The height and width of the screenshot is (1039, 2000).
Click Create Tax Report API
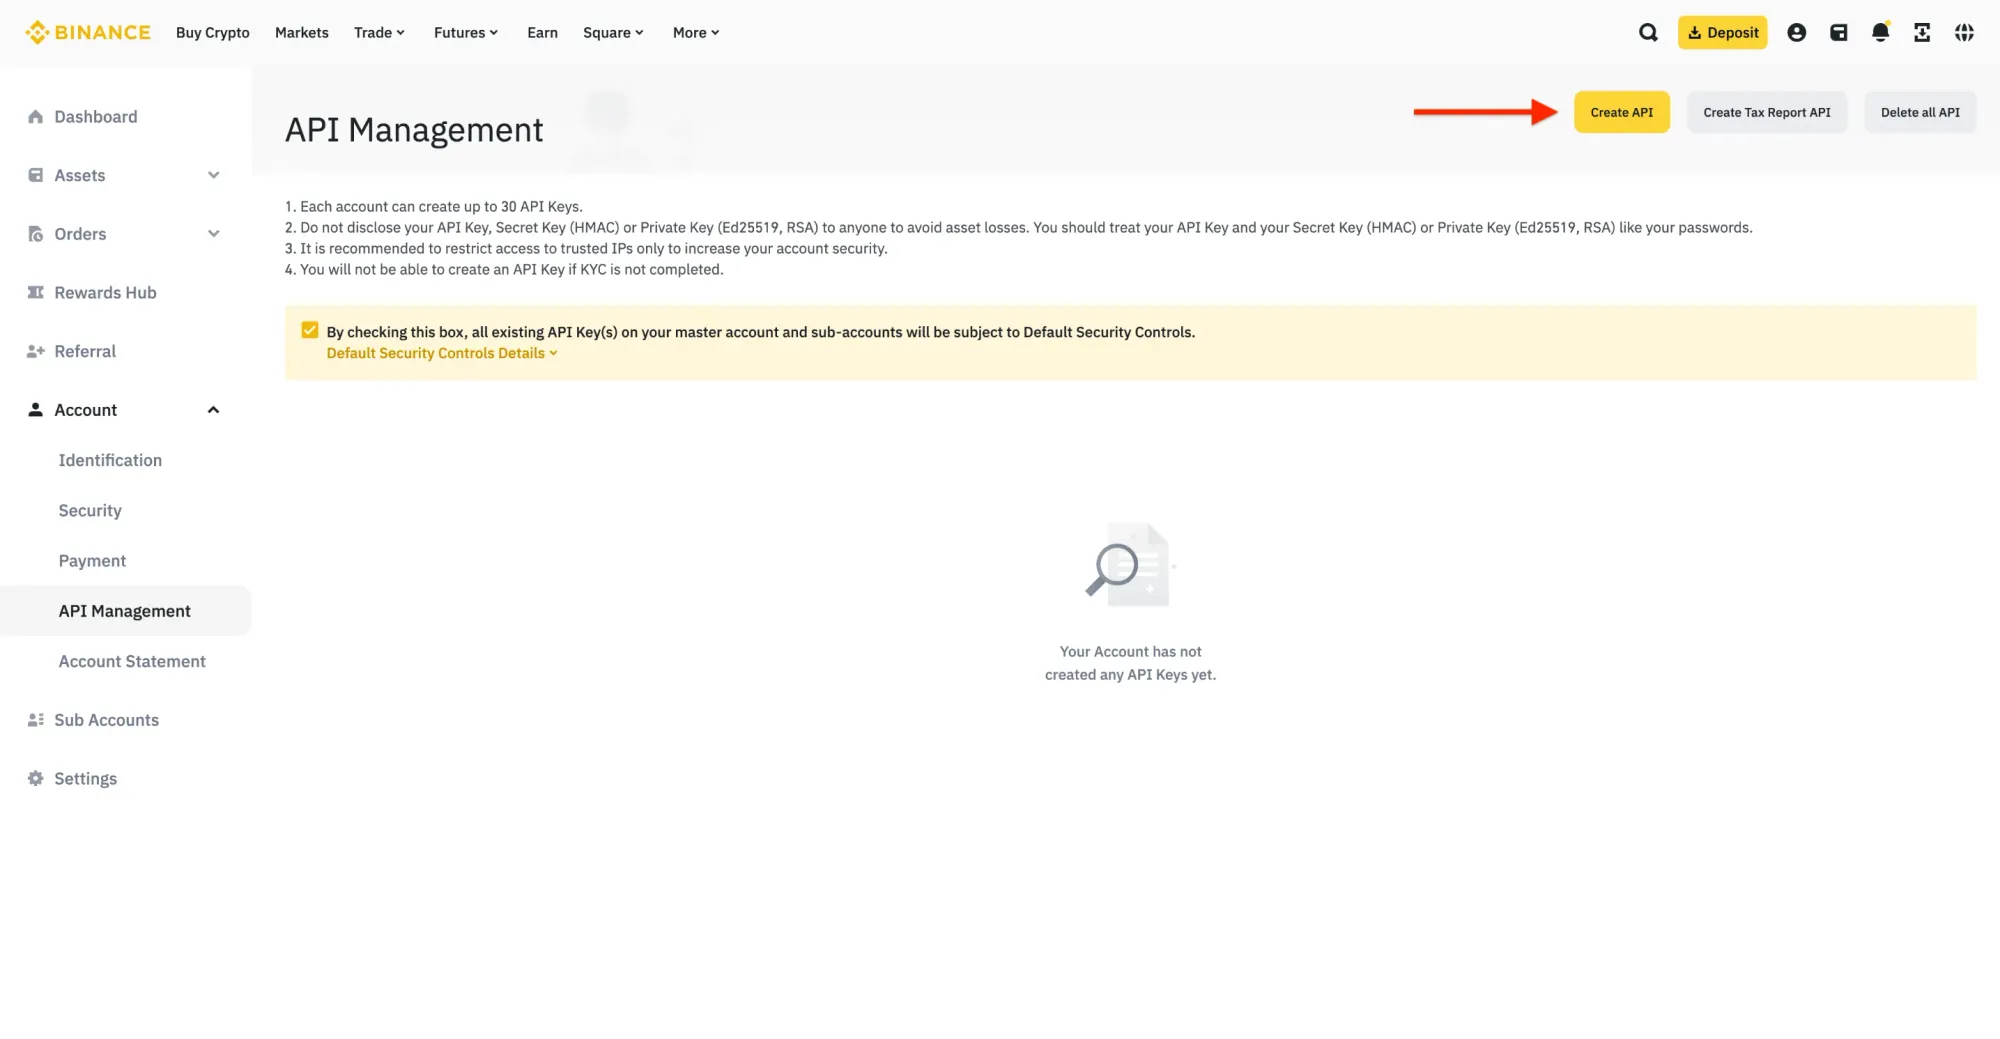1766,112
